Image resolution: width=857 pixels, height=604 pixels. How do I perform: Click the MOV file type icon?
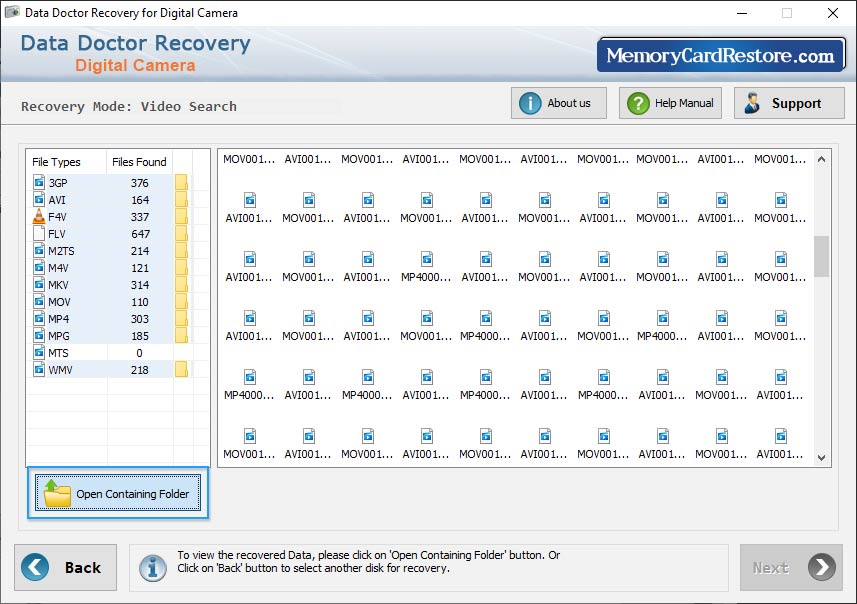pos(39,301)
